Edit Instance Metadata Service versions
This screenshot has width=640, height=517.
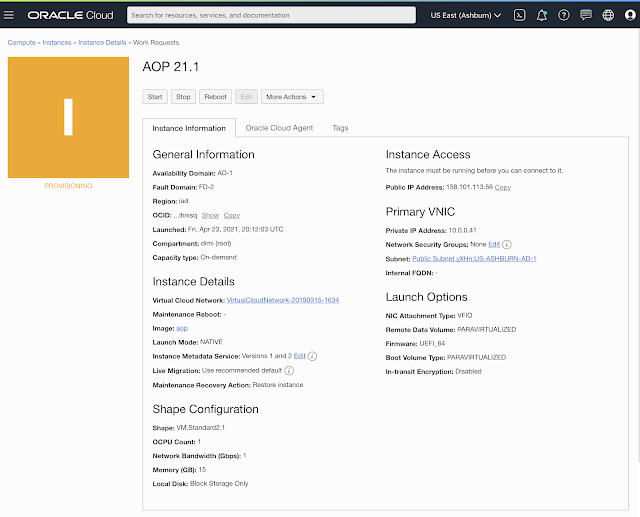pyautogui.click(x=299, y=356)
